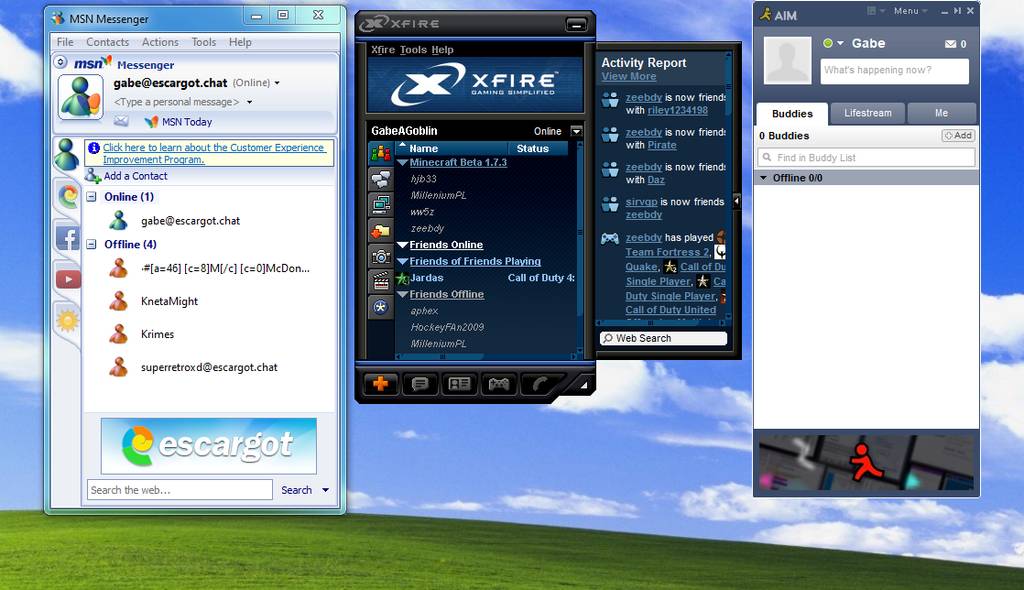Collapse Minecraft Beta 1.7.3 group in Xfire
The width and height of the screenshot is (1024, 590).
[403, 163]
